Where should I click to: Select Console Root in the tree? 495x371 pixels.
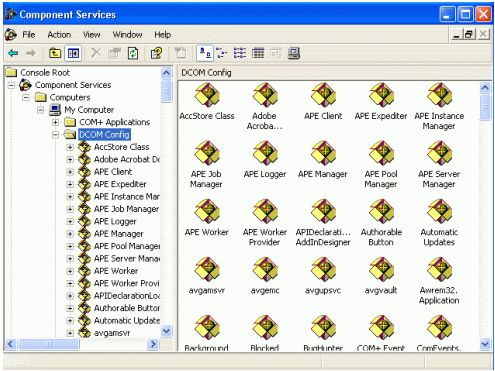pyautogui.click(x=45, y=73)
